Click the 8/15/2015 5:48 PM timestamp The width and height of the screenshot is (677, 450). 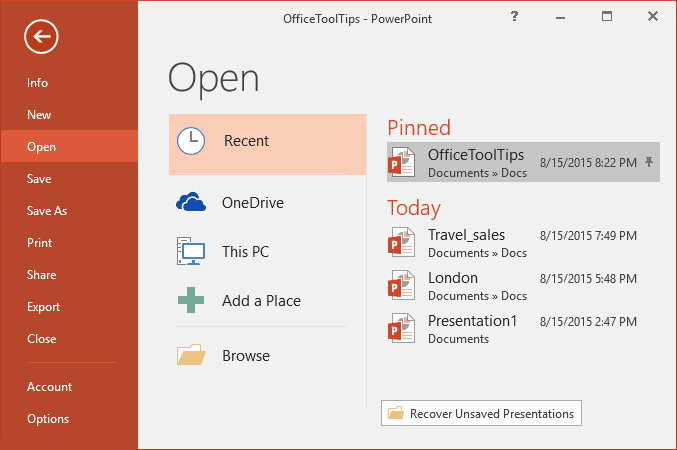coord(588,279)
